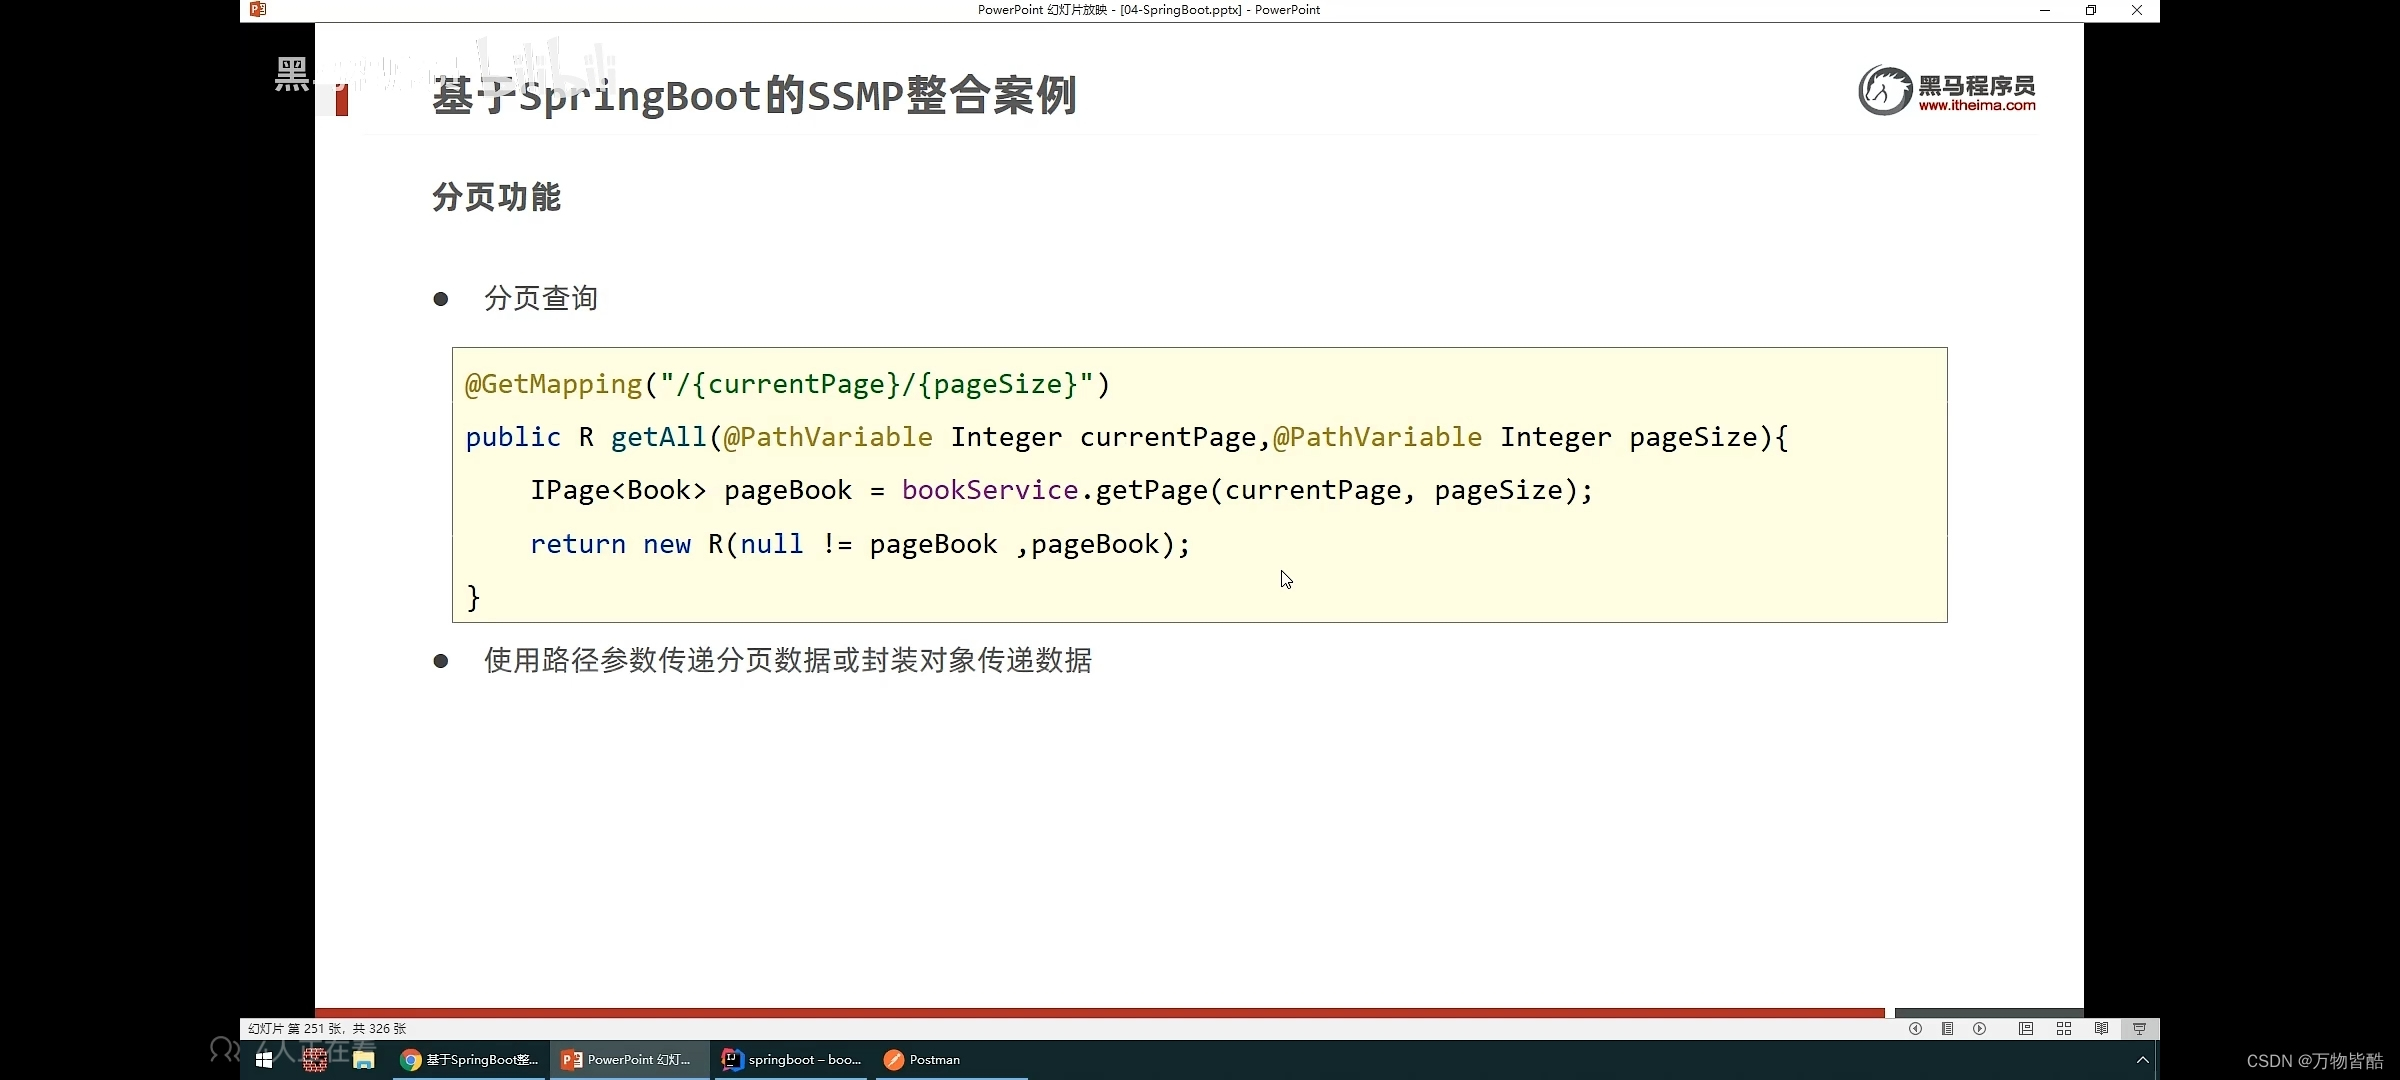Click the @GetMapping annotation line in the code
The width and height of the screenshot is (2400, 1080).
(x=788, y=384)
